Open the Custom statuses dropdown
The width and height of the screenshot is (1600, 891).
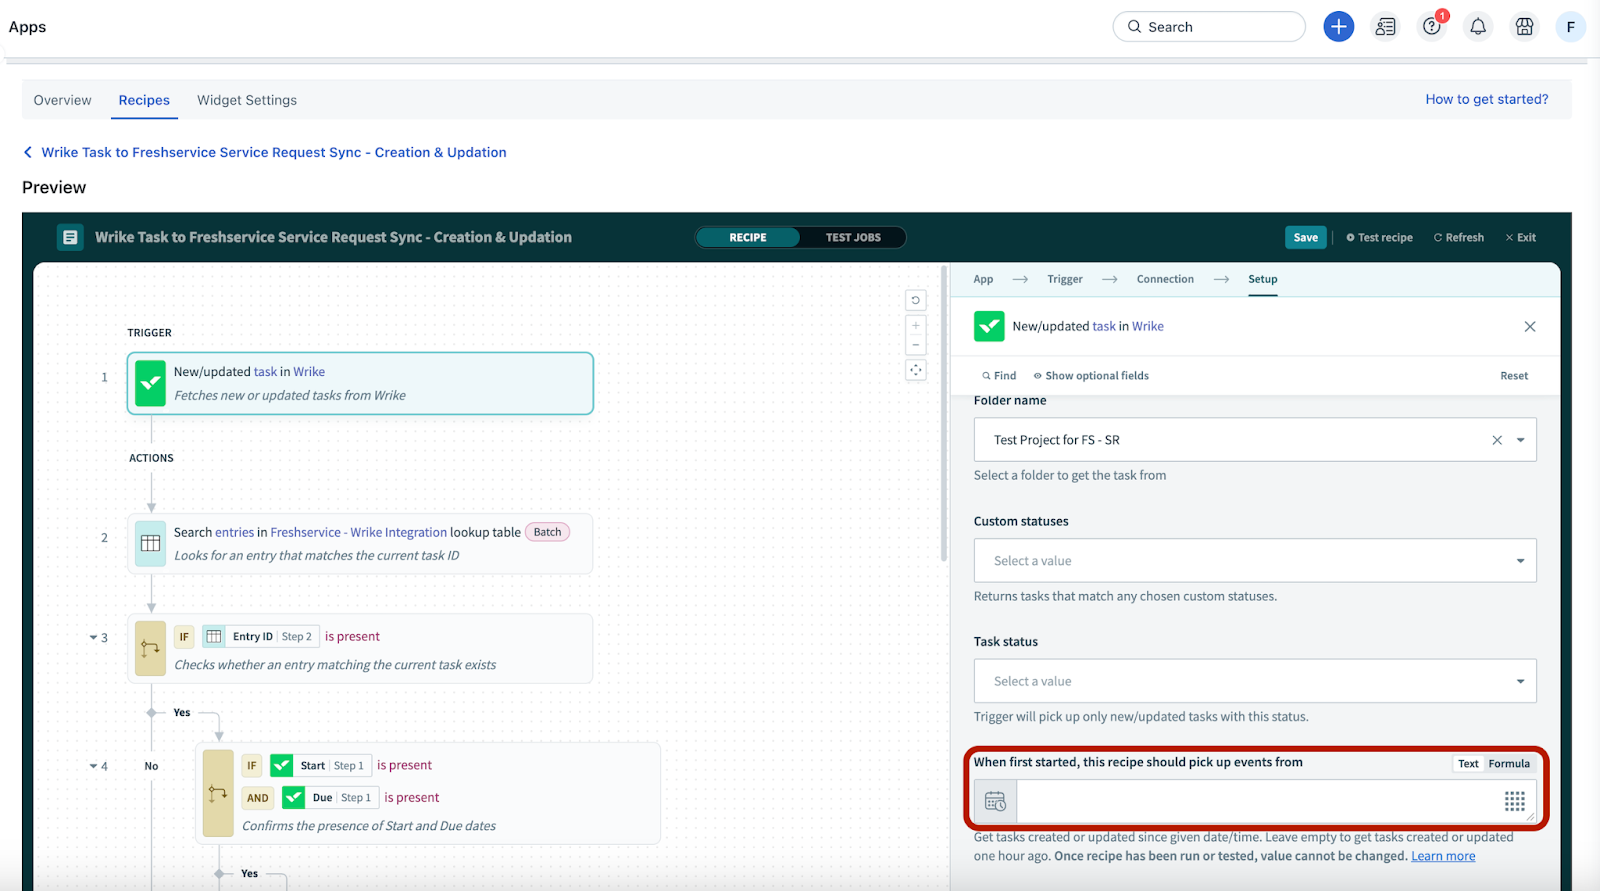1255,561
